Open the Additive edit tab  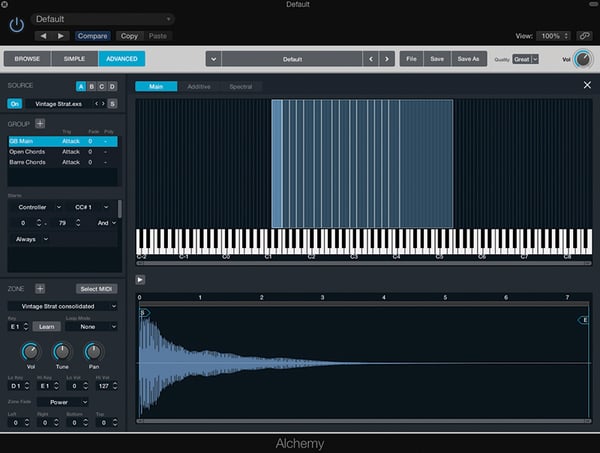(199, 86)
